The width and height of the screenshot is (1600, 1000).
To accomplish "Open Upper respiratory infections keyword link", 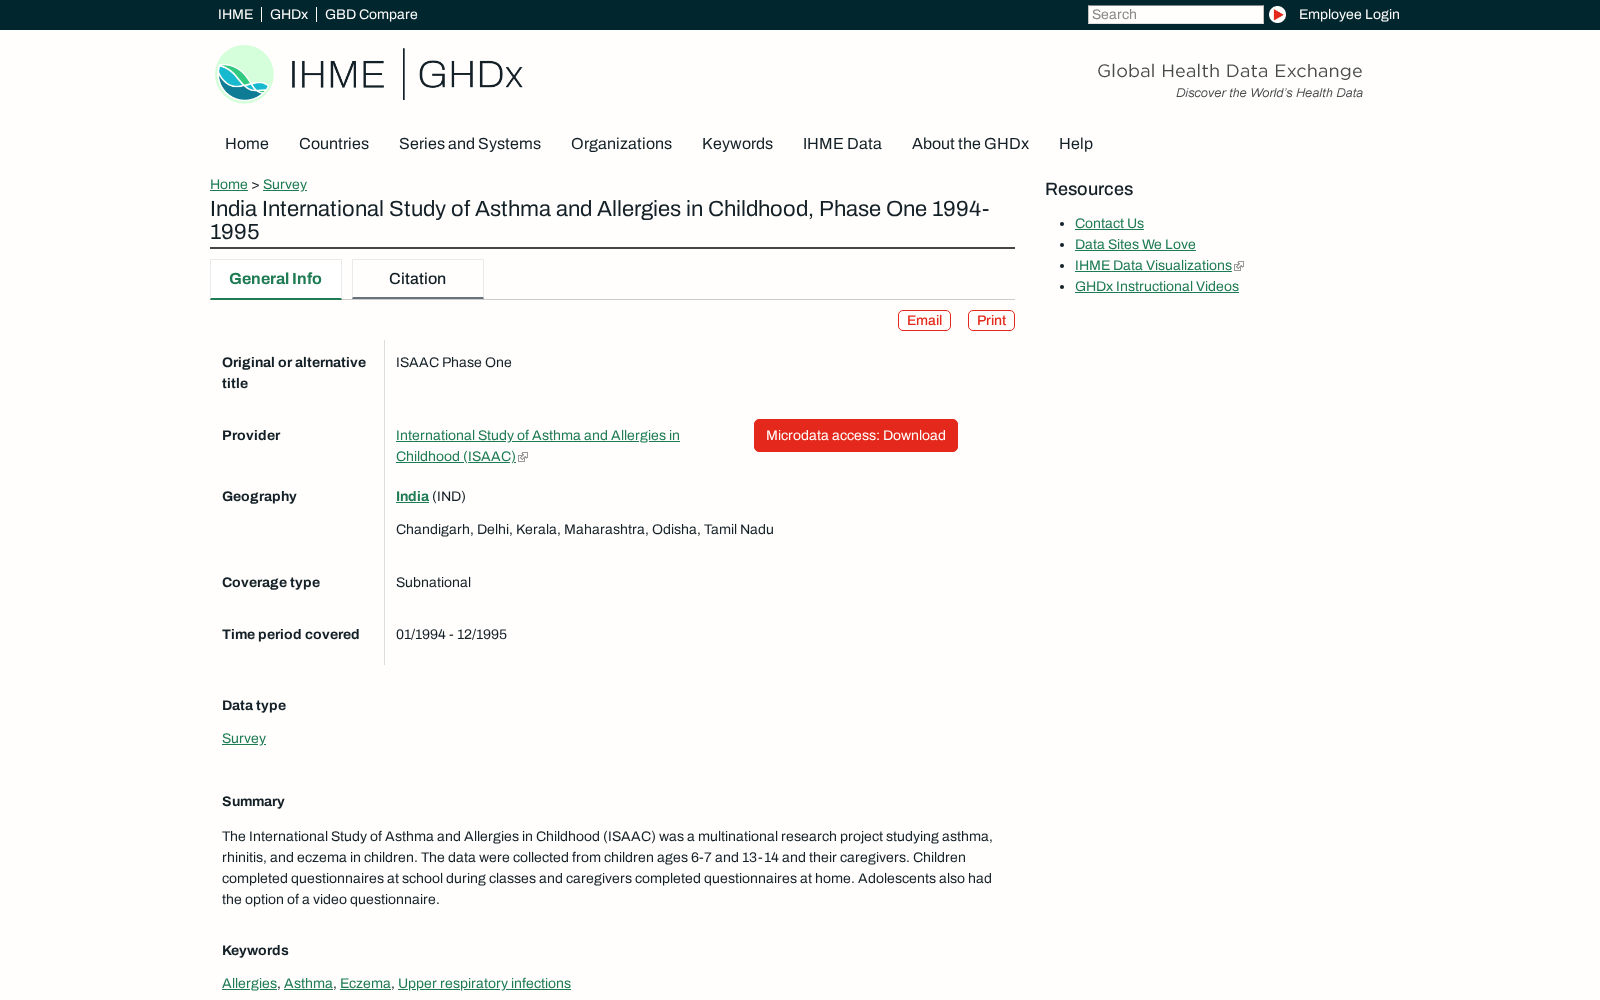I will pos(484,983).
